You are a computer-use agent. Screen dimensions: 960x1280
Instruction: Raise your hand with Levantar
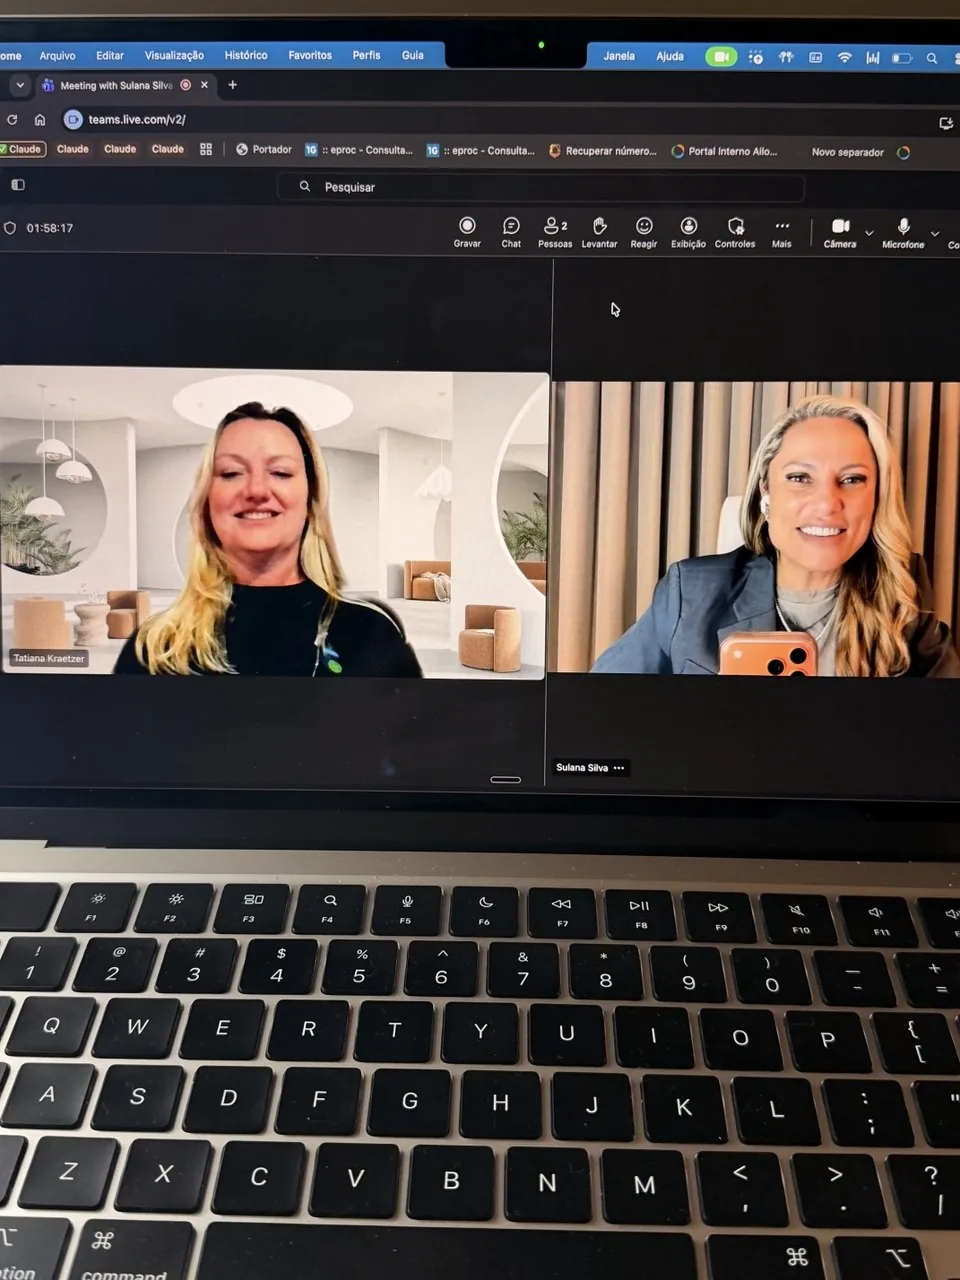(x=599, y=232)
